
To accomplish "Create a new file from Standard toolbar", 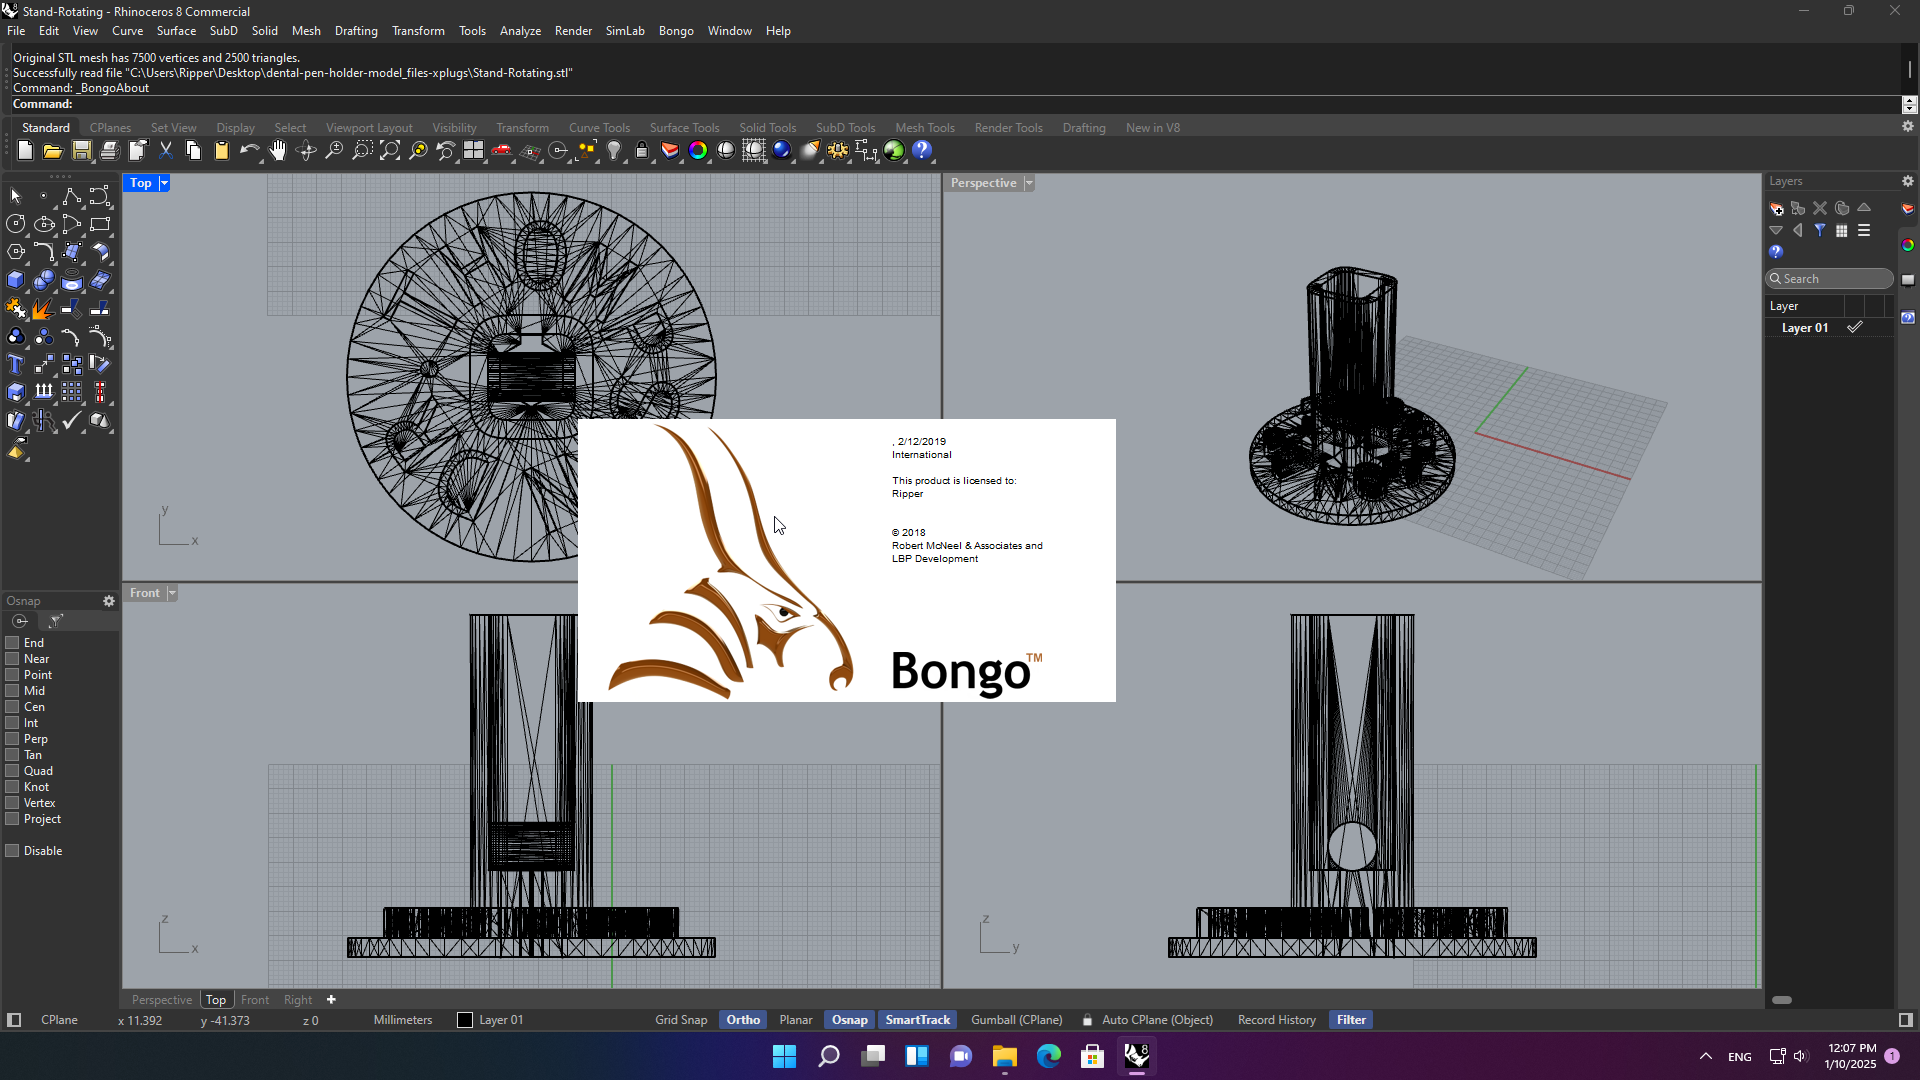I will 25,151.
